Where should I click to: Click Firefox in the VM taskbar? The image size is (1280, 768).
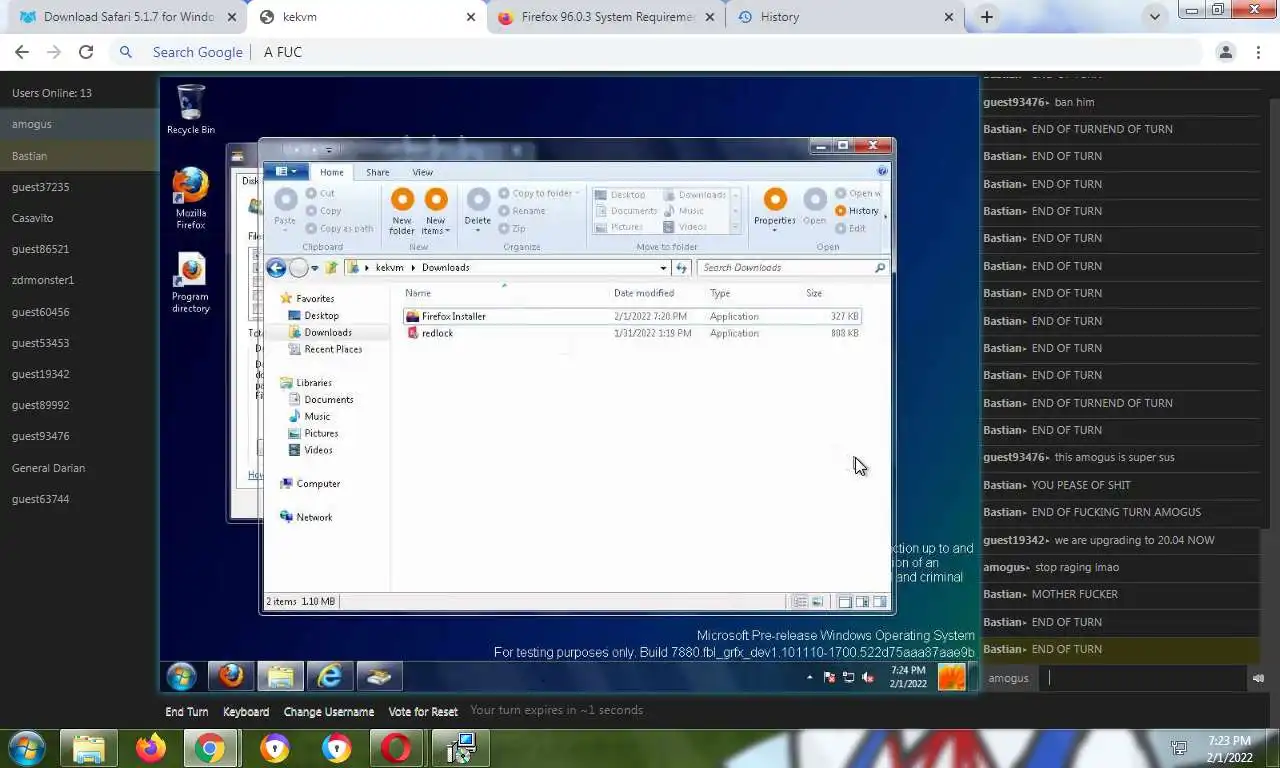pos(231,676)
